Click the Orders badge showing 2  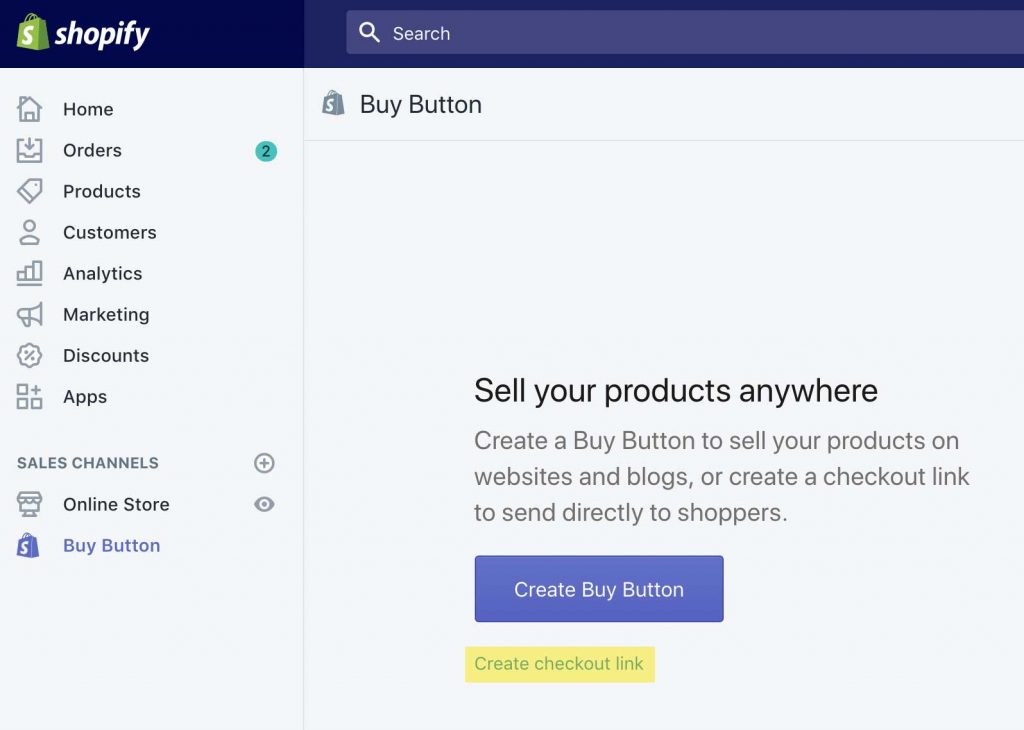pyautogui.click(x=266, y=151)
